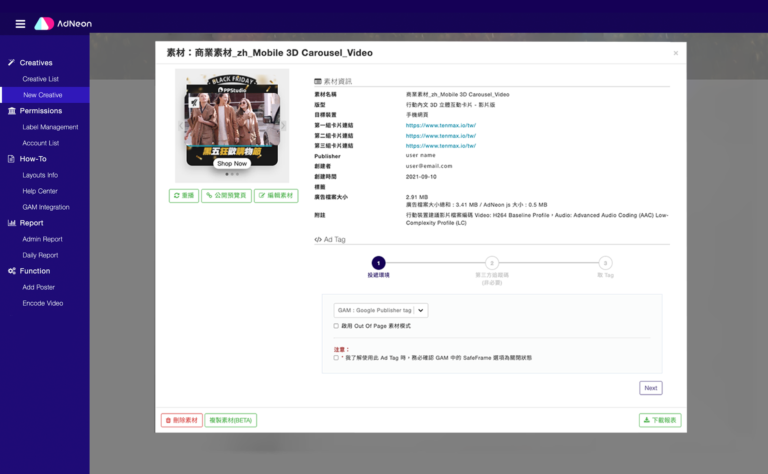Open Creative List in sidebar
This screenshot has height=474, width=768.
40,79
